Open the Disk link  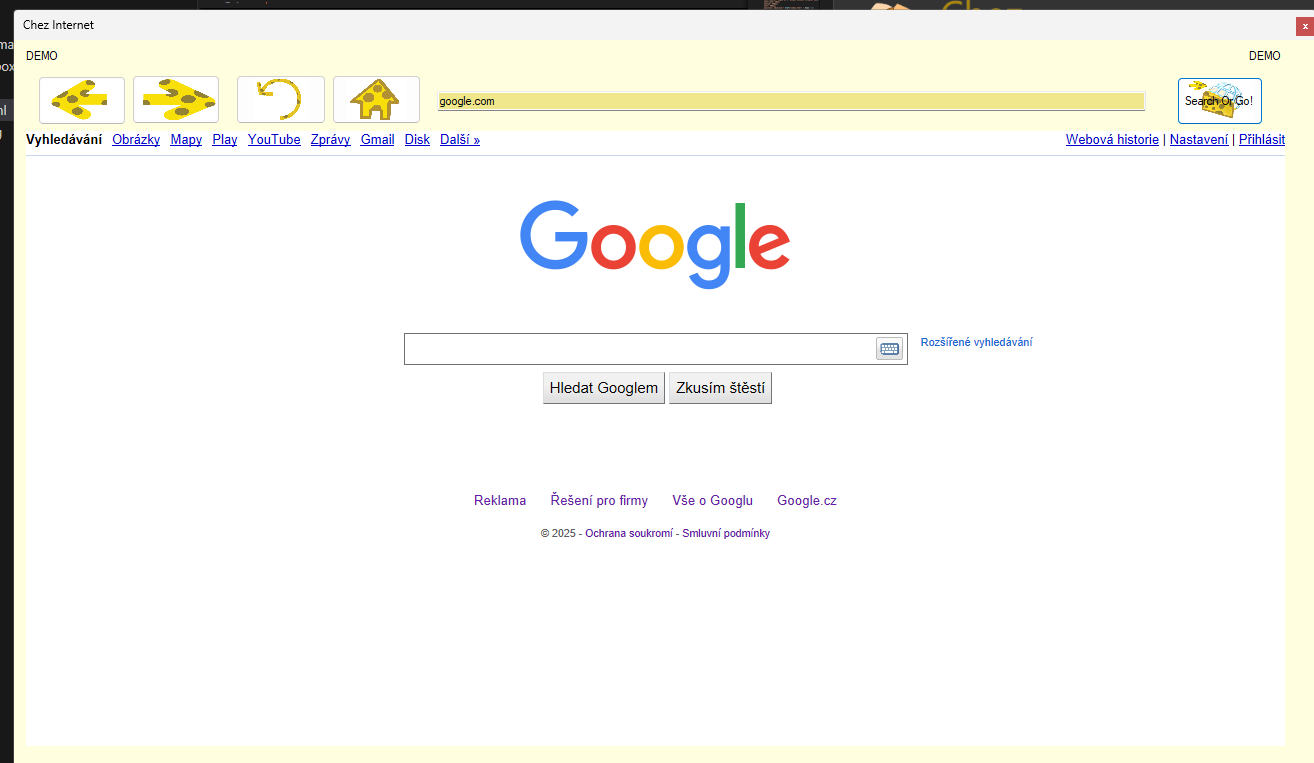click(x=417, y=140)
